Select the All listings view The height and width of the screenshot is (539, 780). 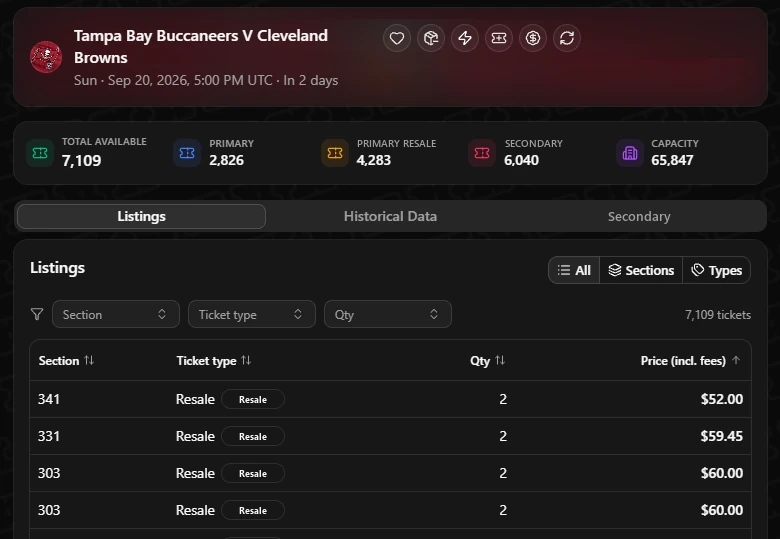574,270
